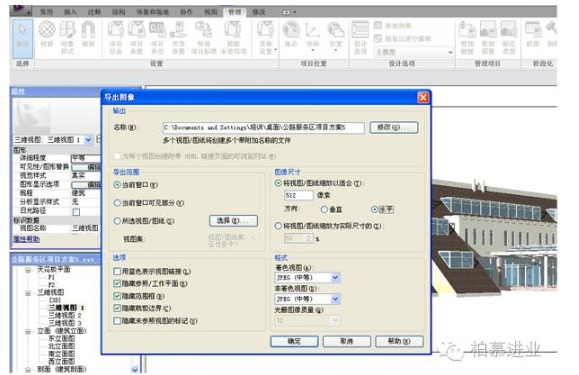Click 贴花类型 (Decal Types) icon

pos(509,37)
